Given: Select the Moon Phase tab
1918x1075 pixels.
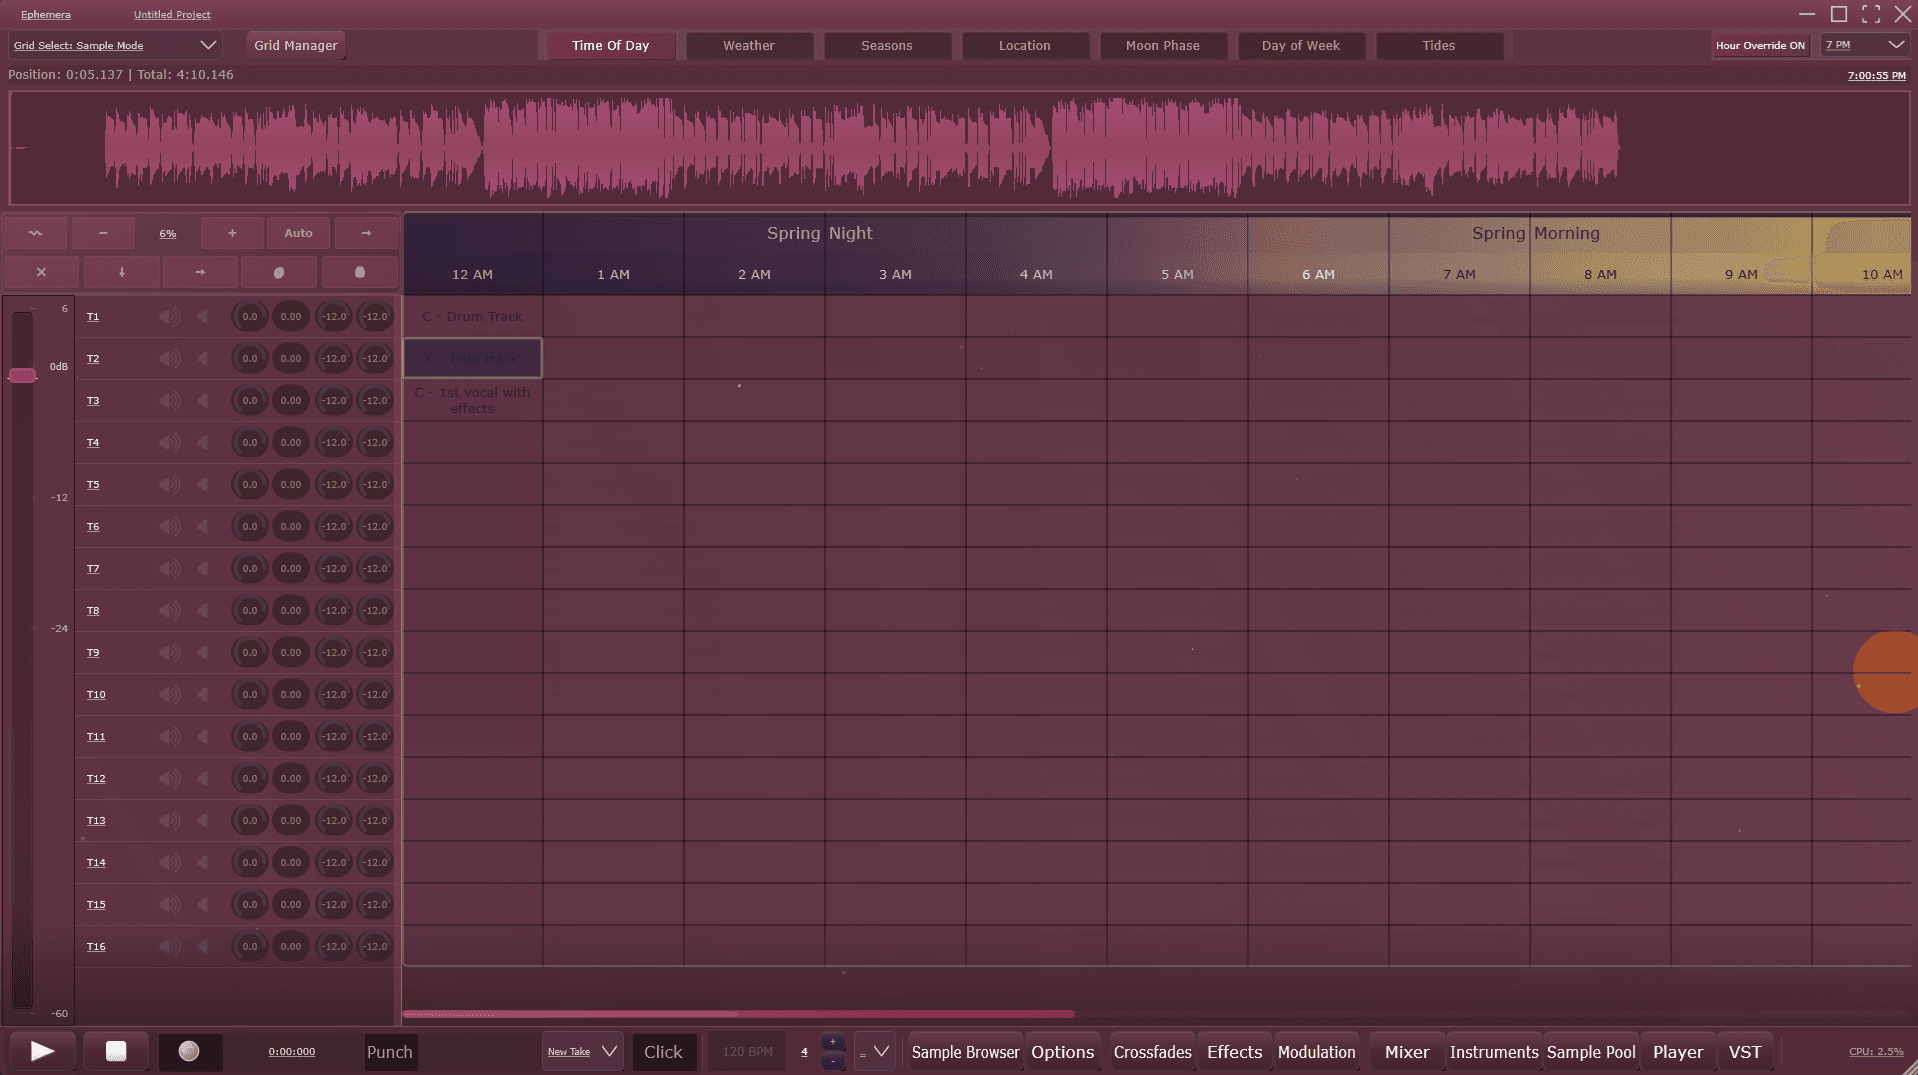Looking at the screenshot, I should 1162,46.
